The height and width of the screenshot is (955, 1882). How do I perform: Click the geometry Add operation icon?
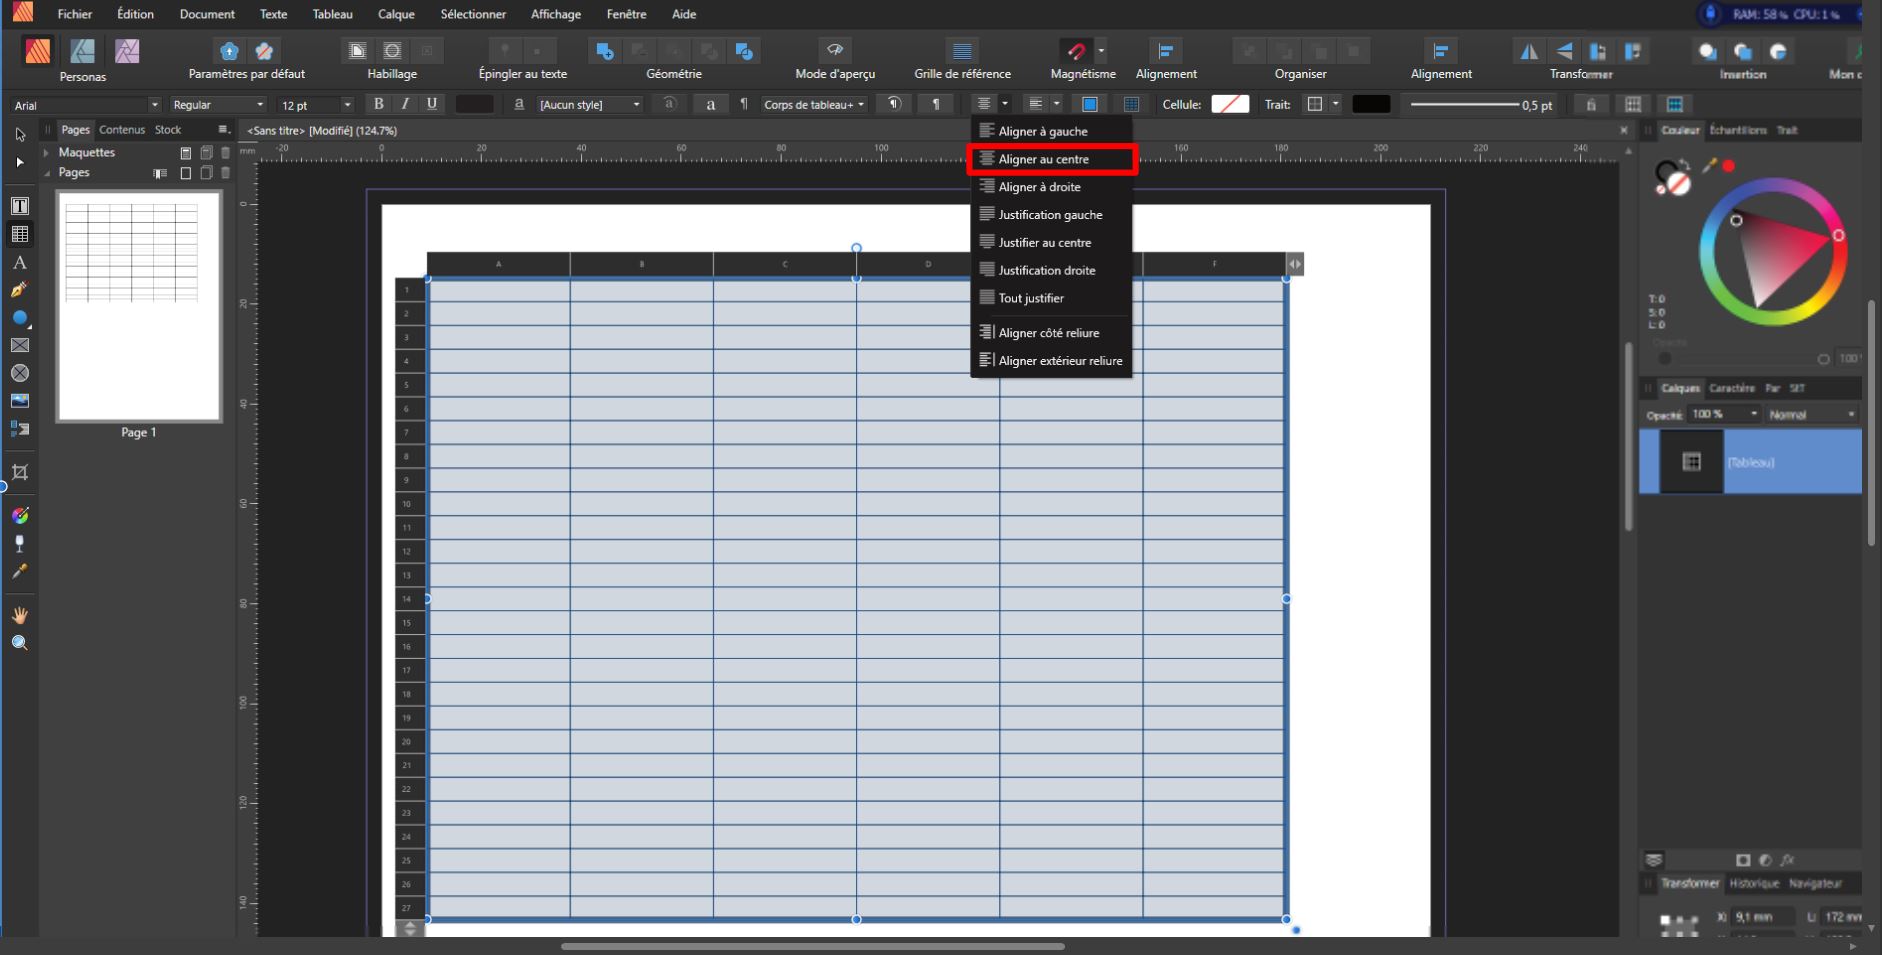604,51
